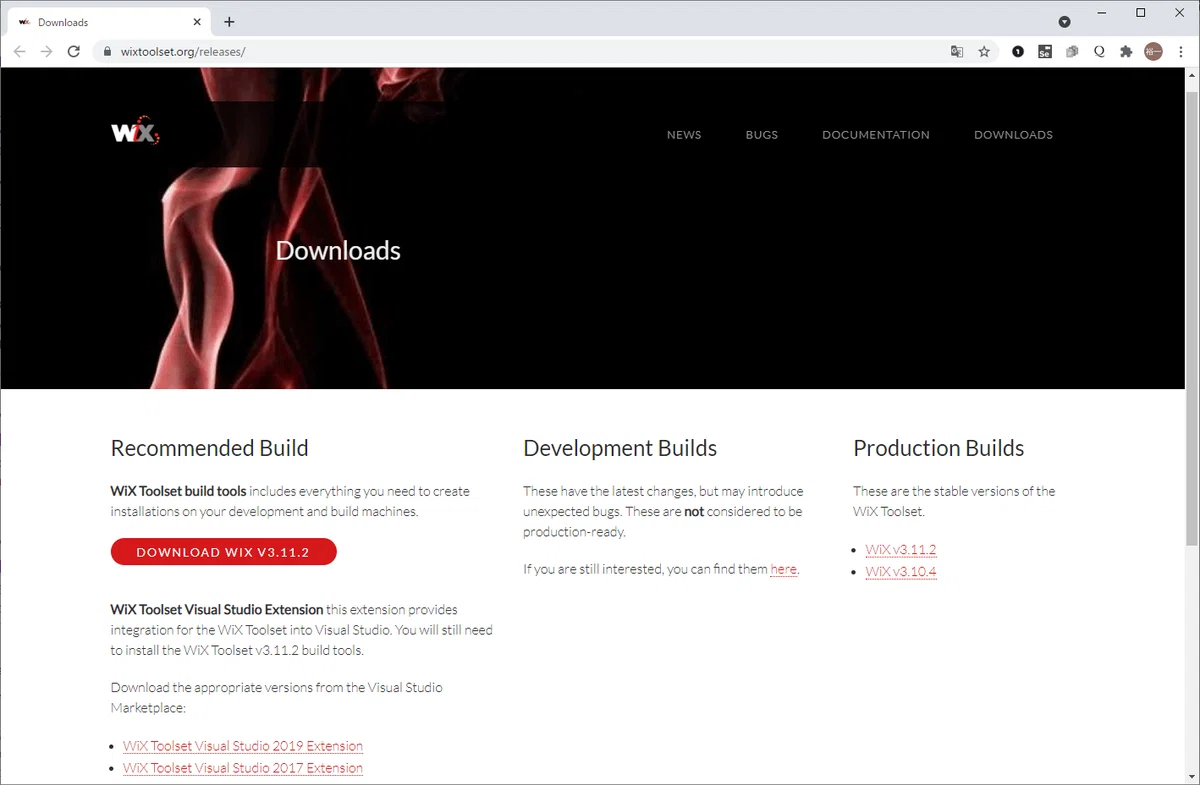Screen dimensions: 1200x785
Task: Close the Downloads tab
Action: [x=196, y=22]
